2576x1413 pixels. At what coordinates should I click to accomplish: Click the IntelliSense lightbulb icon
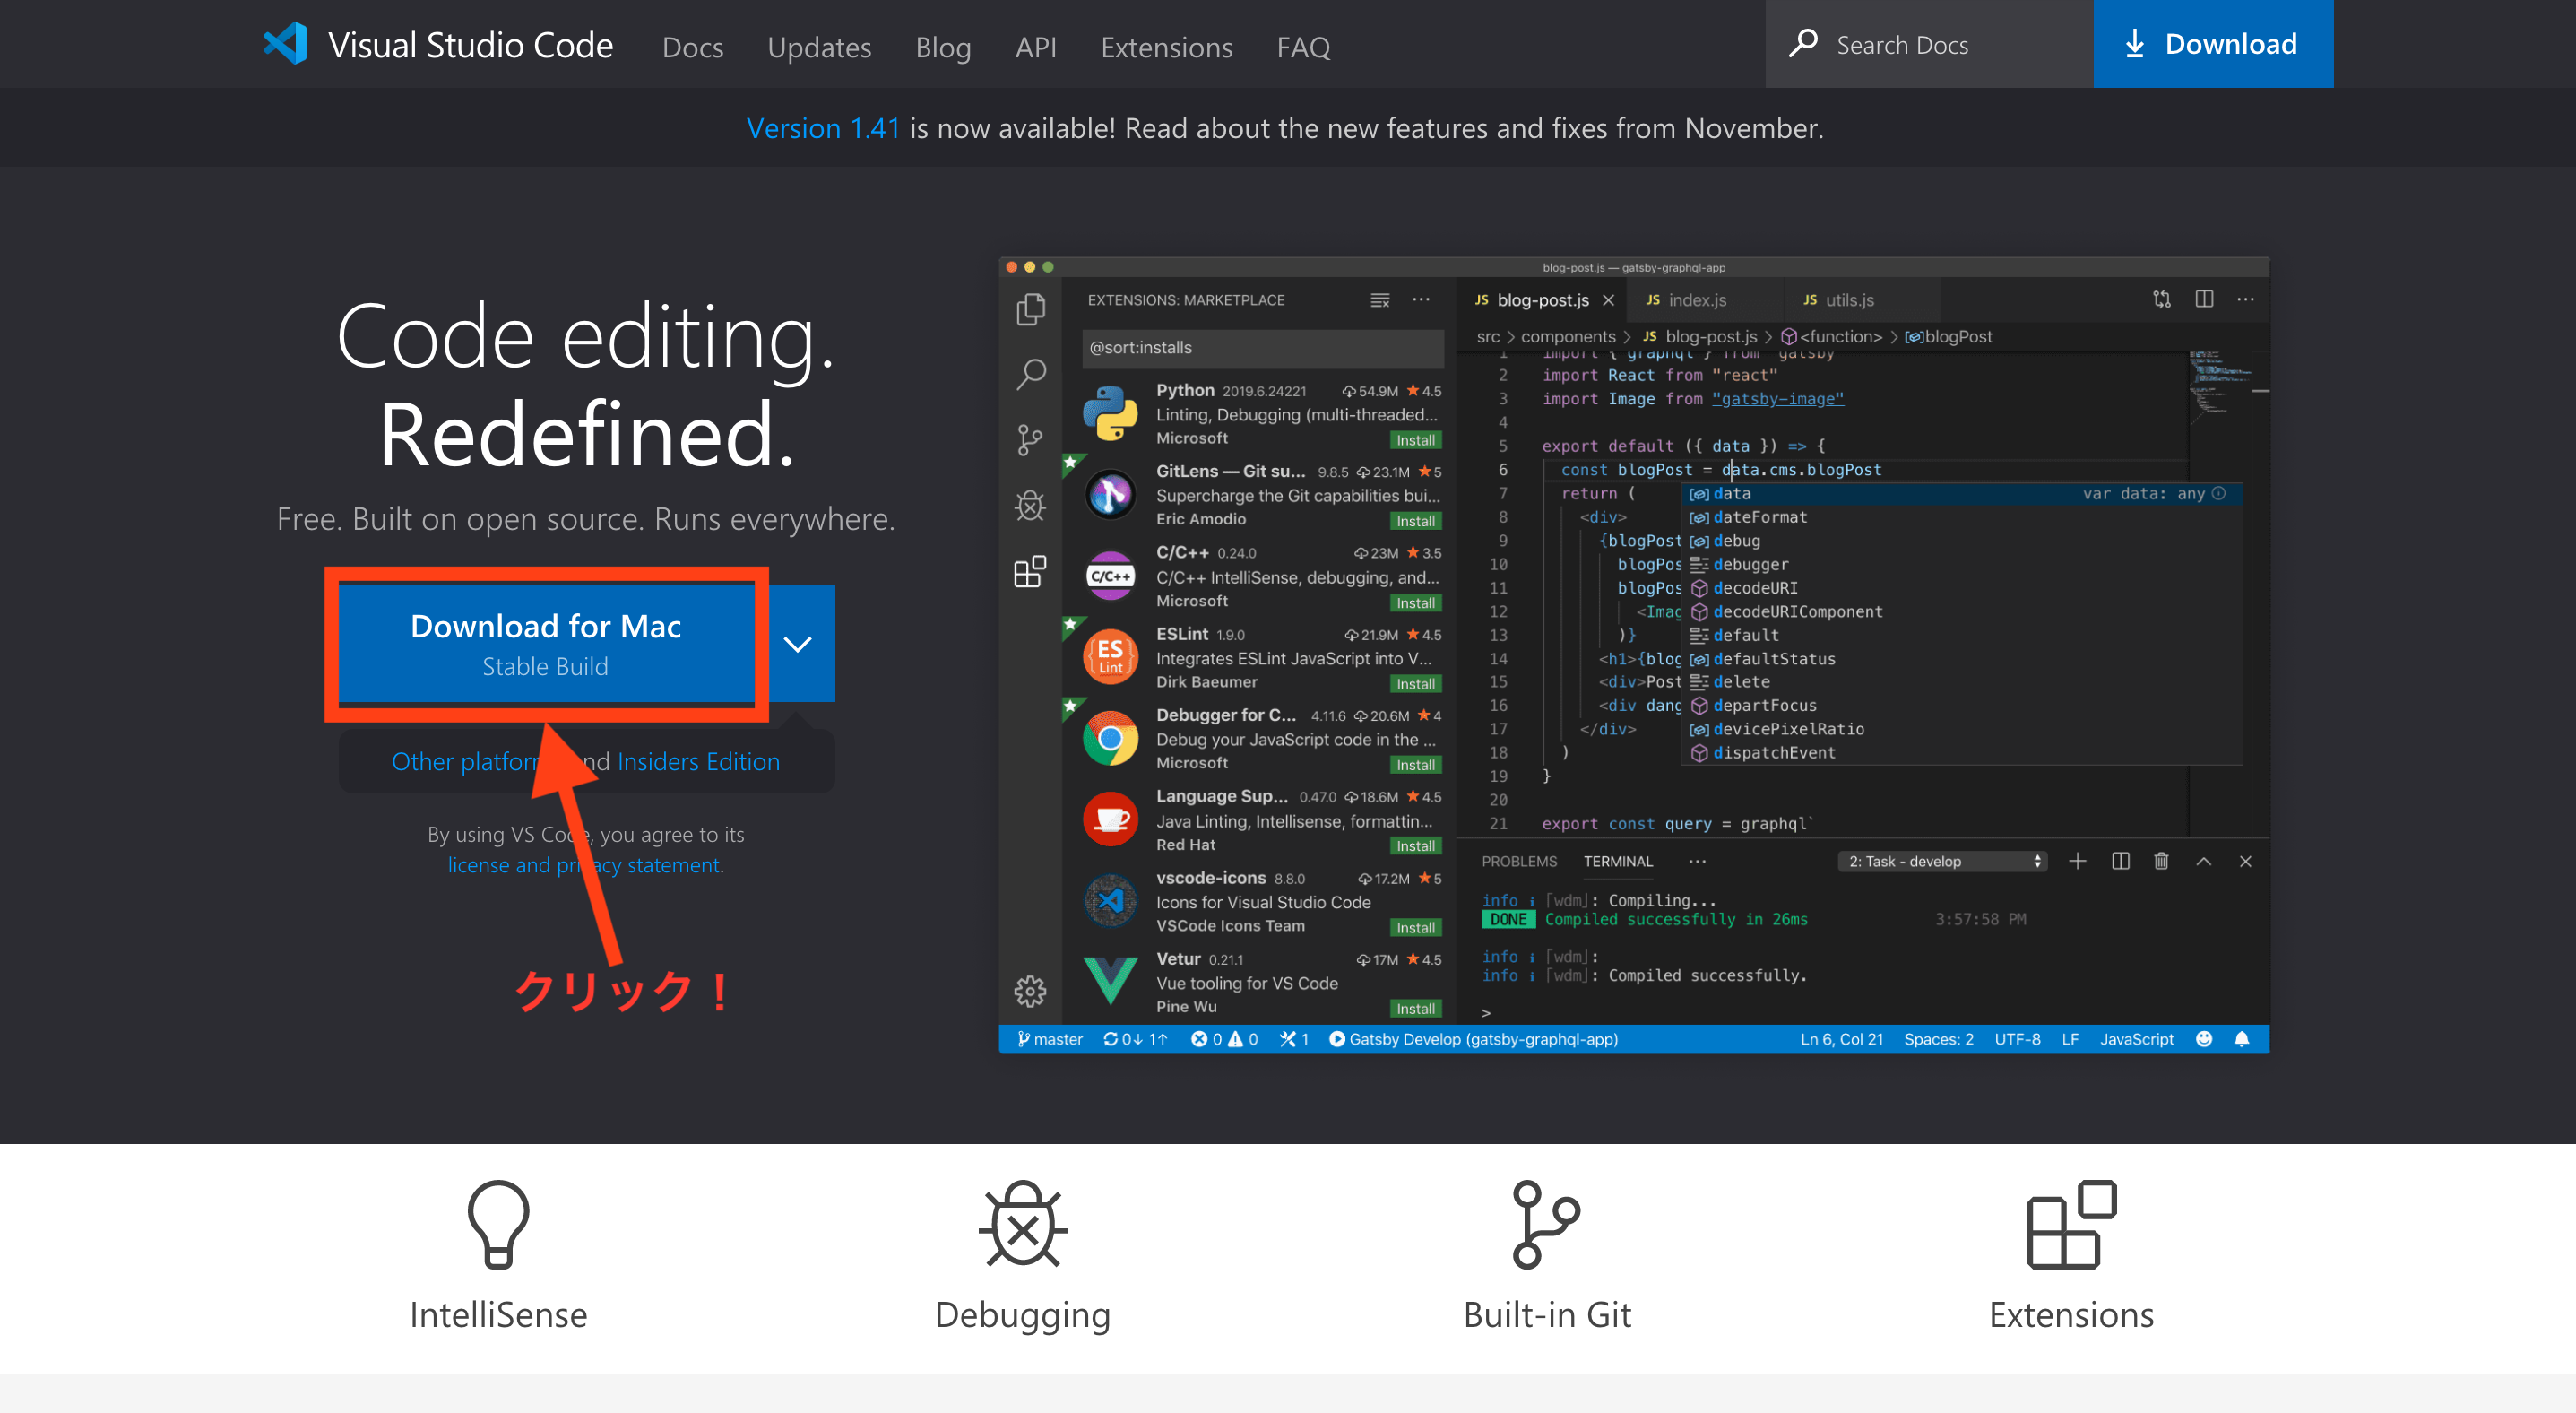tap(498, 1224)
